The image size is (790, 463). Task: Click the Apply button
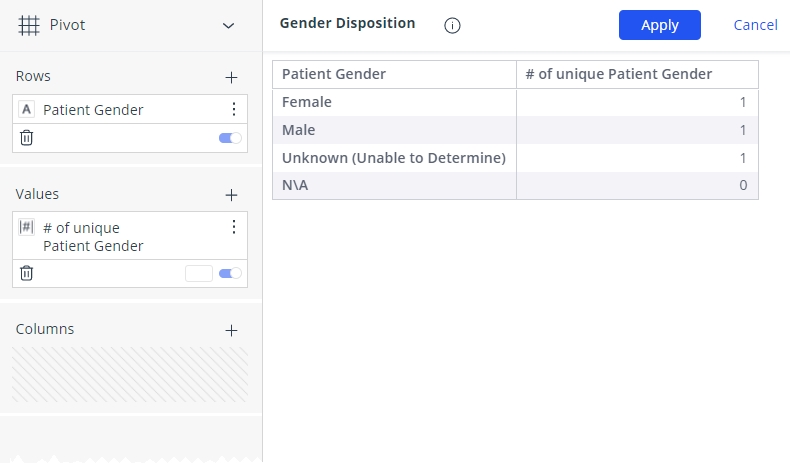(660, 25)
